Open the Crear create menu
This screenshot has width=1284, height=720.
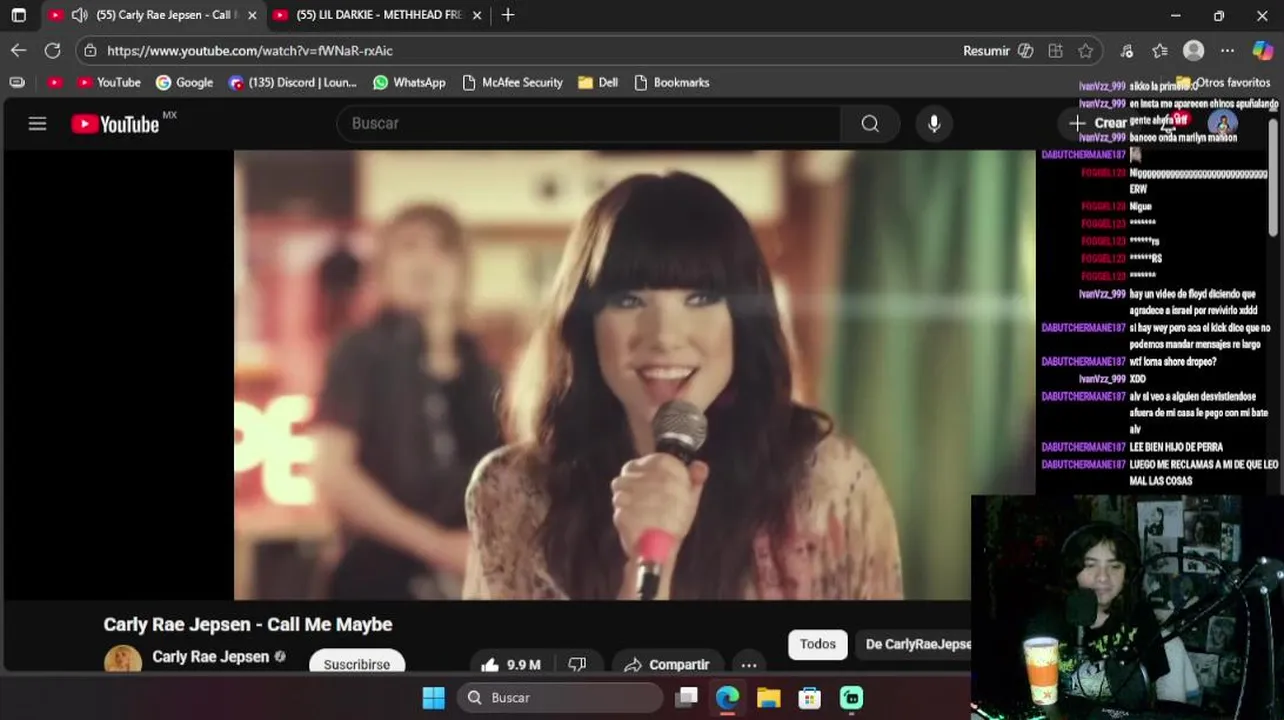point(1098,123)
